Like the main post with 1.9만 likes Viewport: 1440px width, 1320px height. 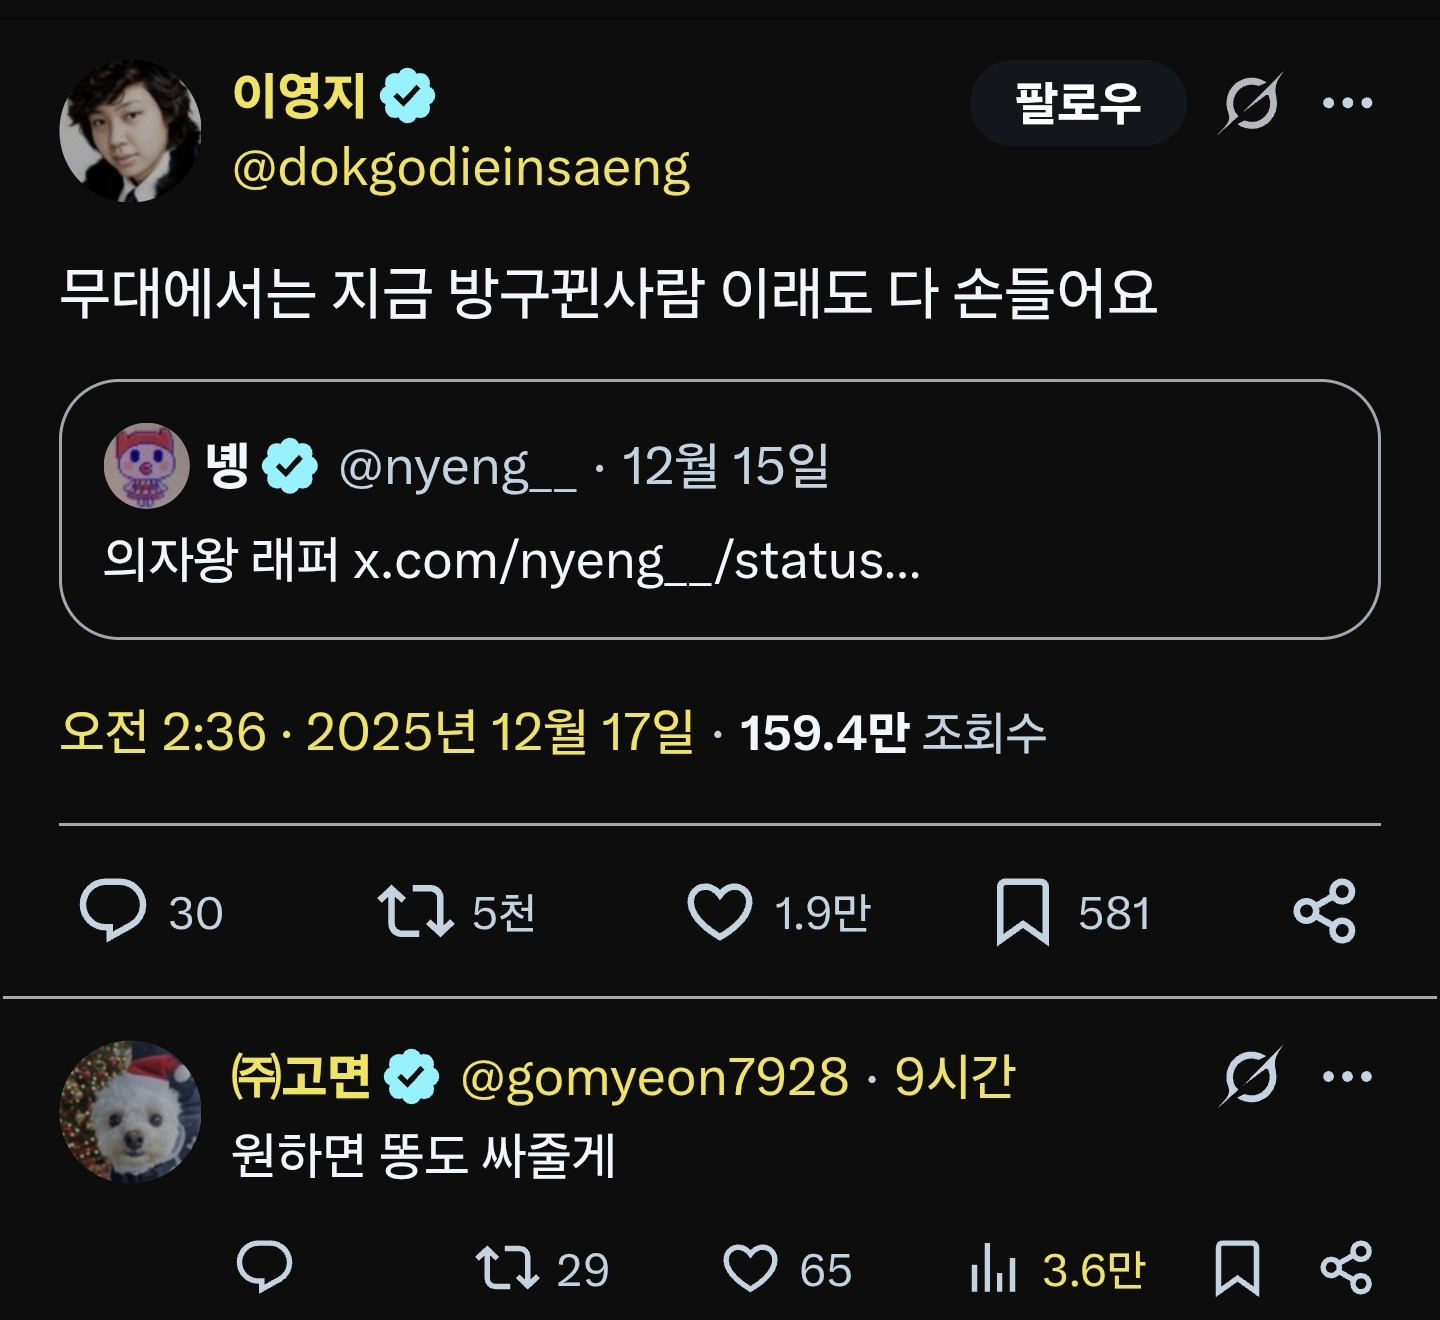(x=719, y=912)
